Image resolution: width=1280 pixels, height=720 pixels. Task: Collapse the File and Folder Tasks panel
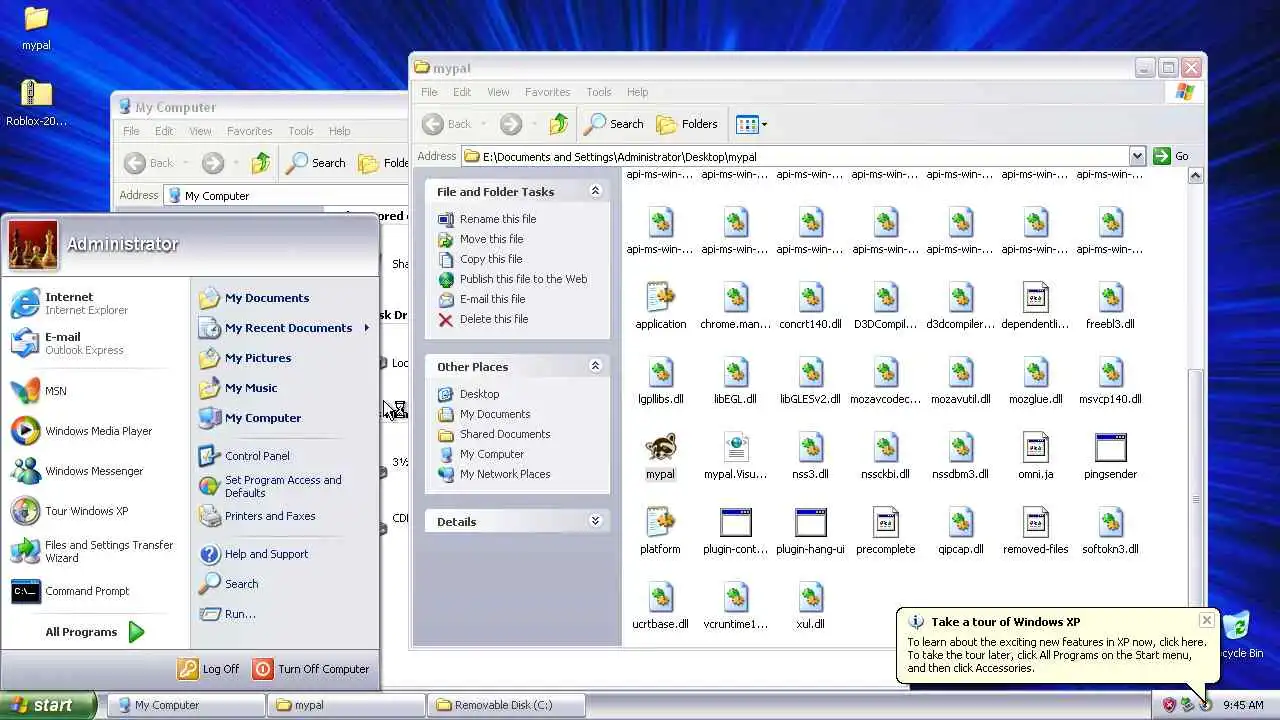click(x=595, y=191)
